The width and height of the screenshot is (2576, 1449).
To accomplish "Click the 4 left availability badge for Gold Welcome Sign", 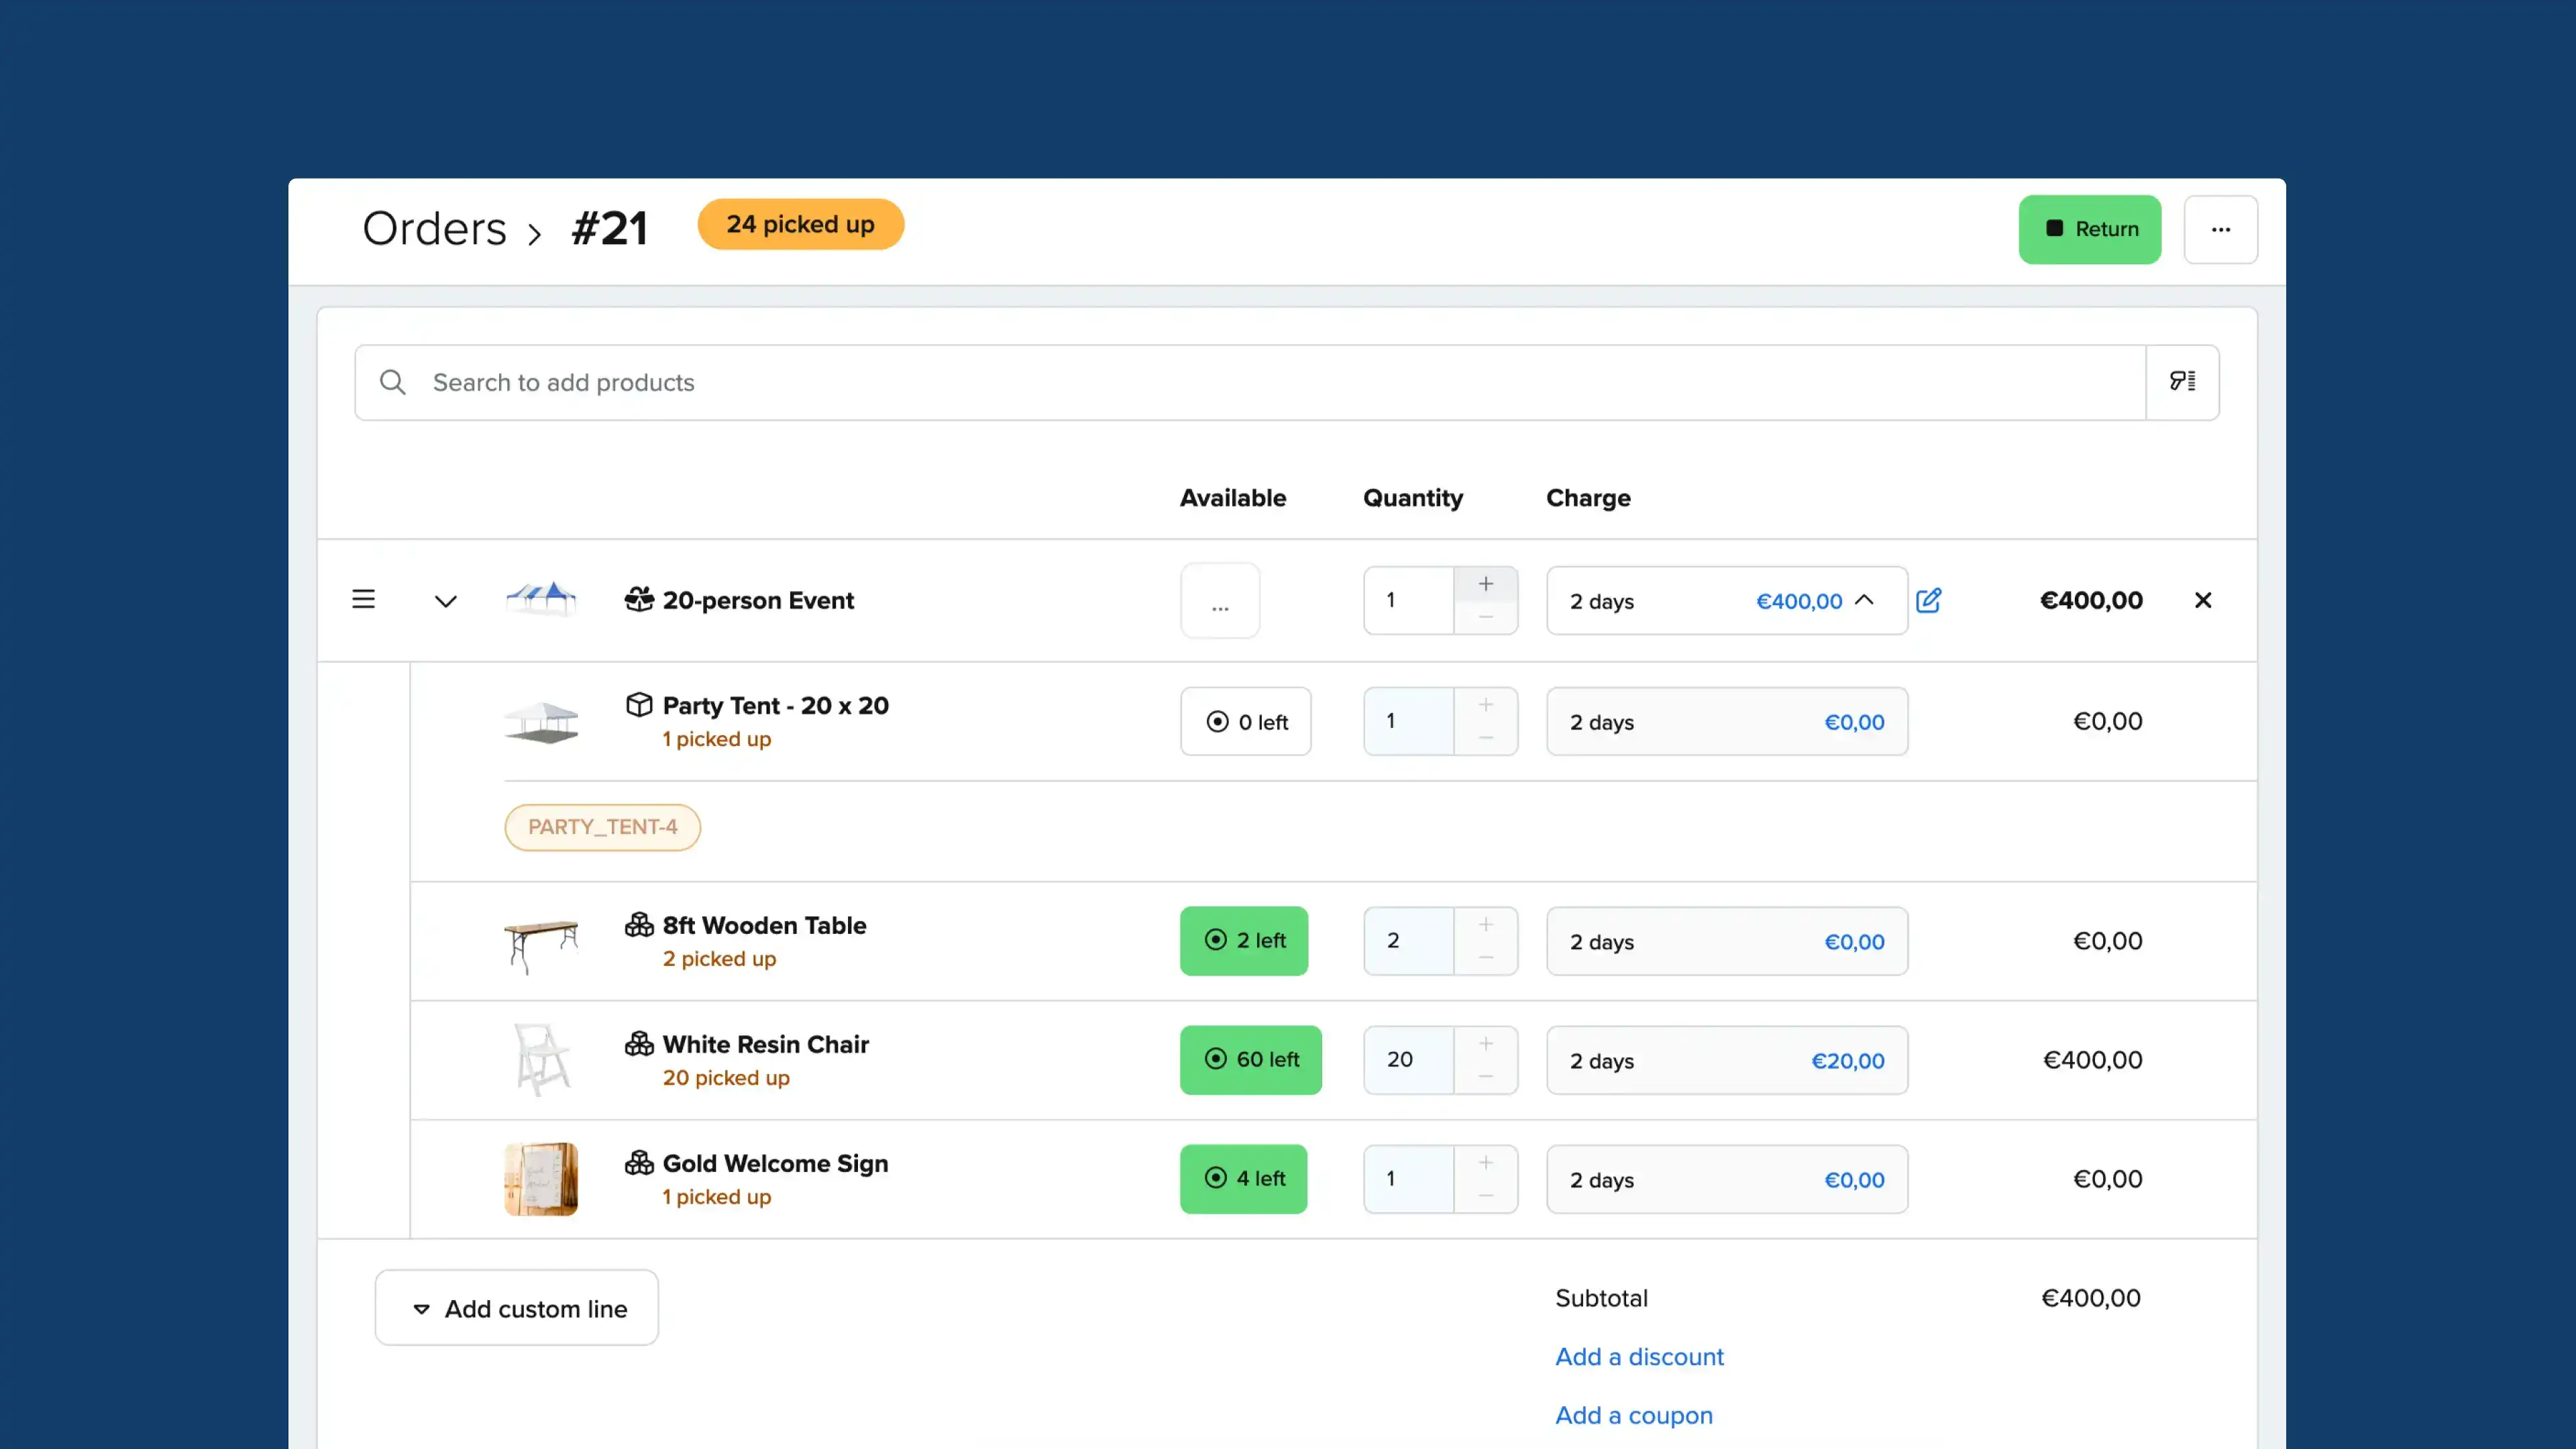I will point(1243,1178).
